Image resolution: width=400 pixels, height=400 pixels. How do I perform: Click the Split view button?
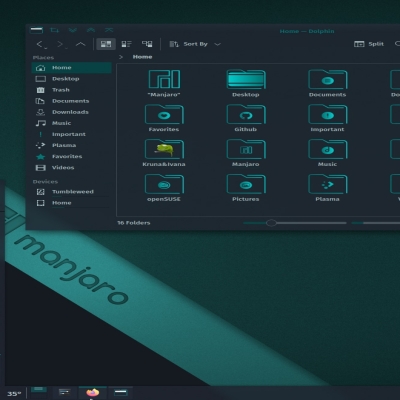(x=369, y=44)
